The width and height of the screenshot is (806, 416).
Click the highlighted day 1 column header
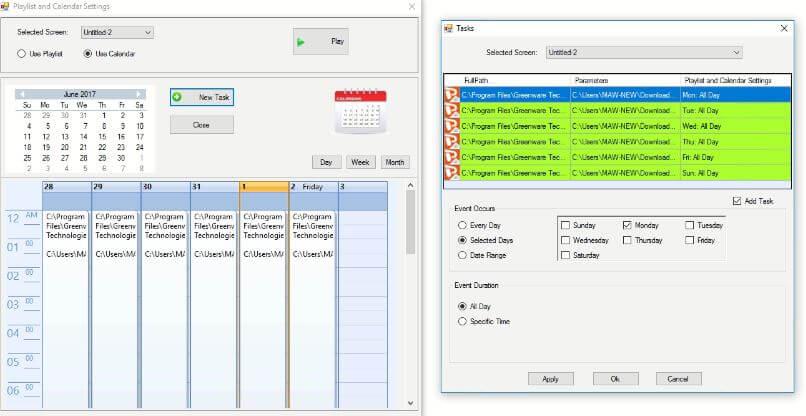(x=264, y=187)
